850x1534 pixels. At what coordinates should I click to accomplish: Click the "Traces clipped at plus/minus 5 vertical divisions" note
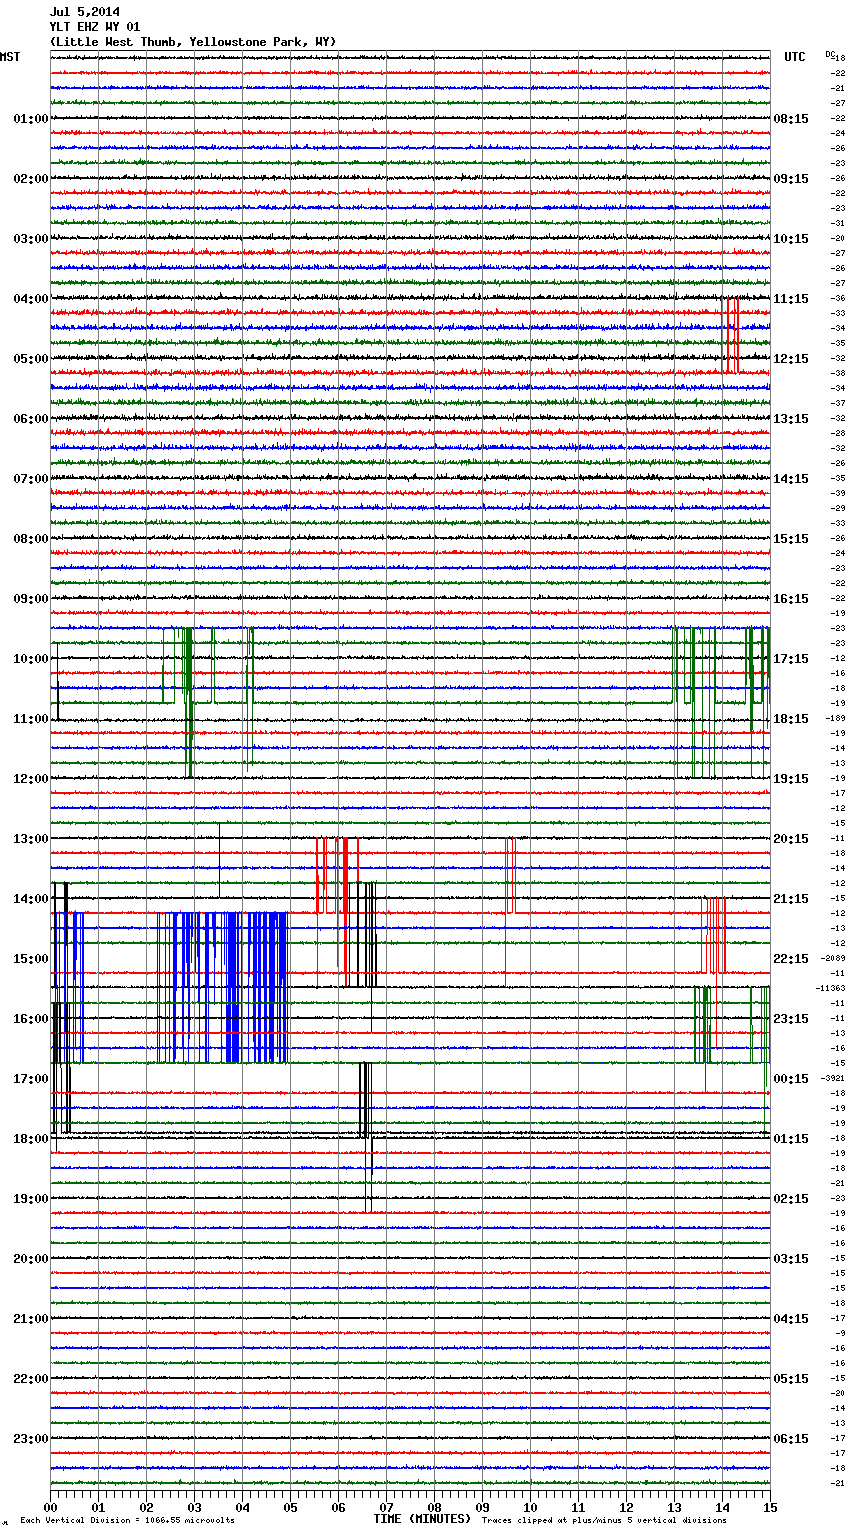(604, 1521)
